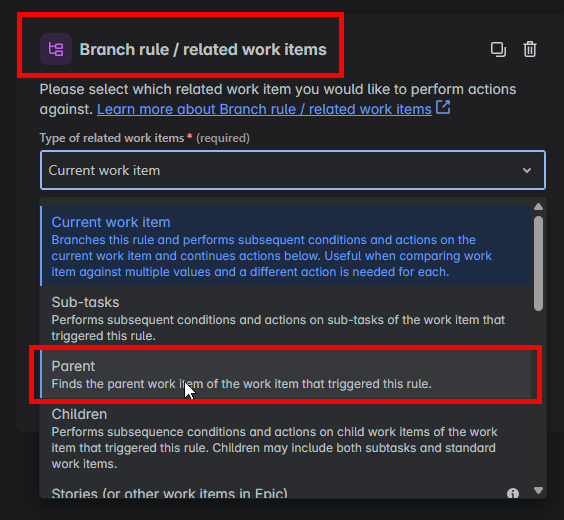This screenshot has height=520, width=564.
Task: Click the Parent option description text
Action: tap(241, 384)
